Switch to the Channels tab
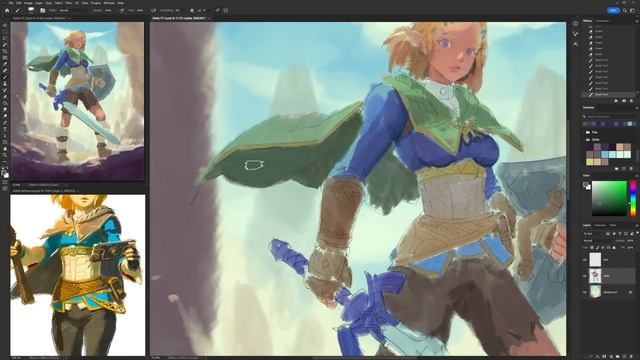 [600, 225]
